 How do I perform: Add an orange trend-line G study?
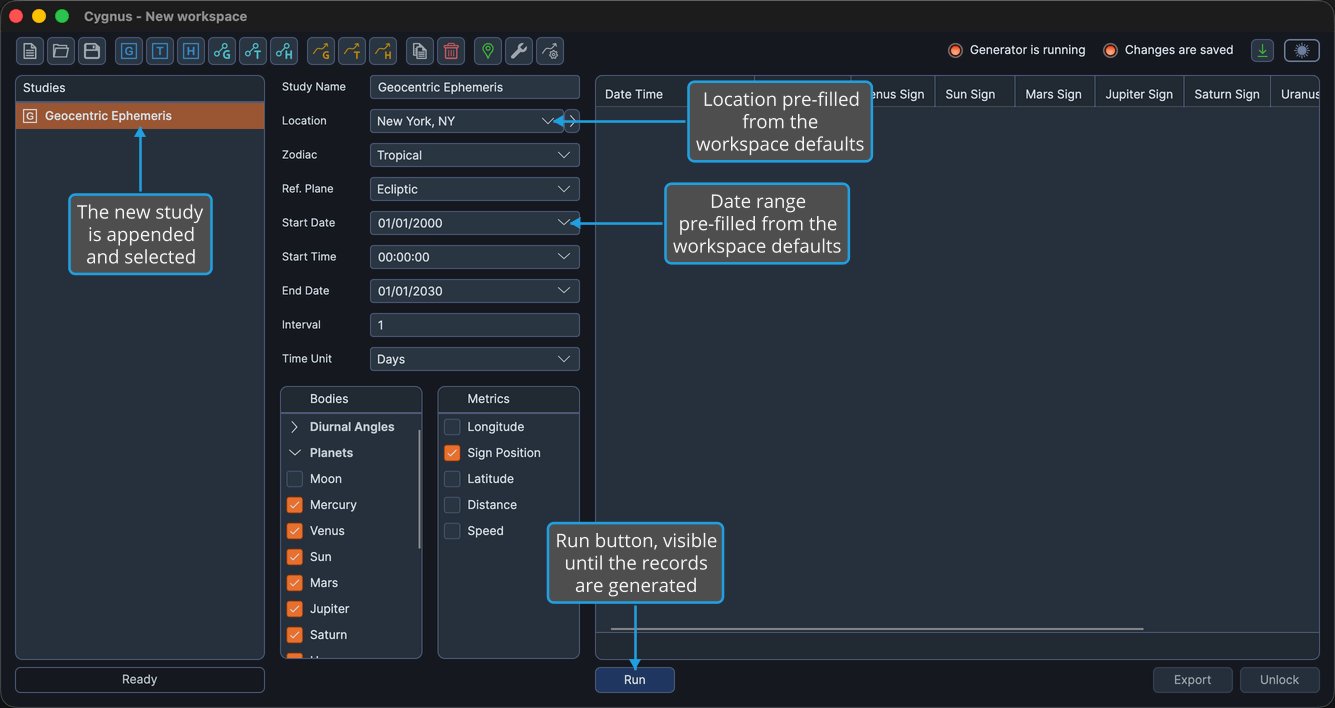point(321,51)
